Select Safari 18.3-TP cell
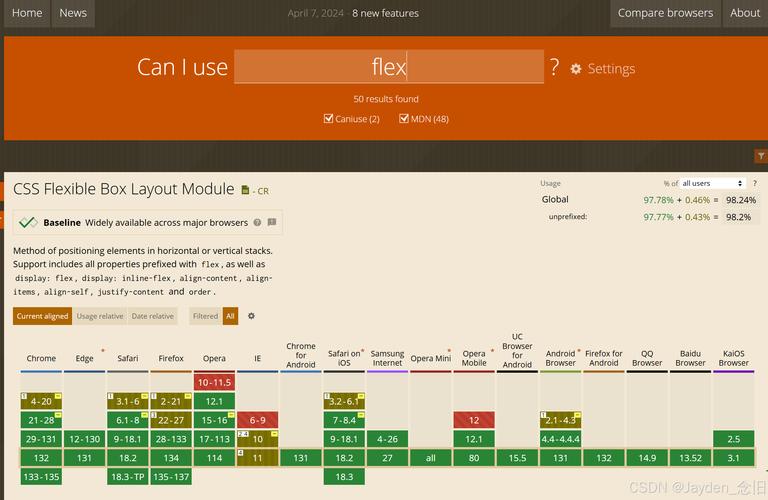 [x=128, y=476]
